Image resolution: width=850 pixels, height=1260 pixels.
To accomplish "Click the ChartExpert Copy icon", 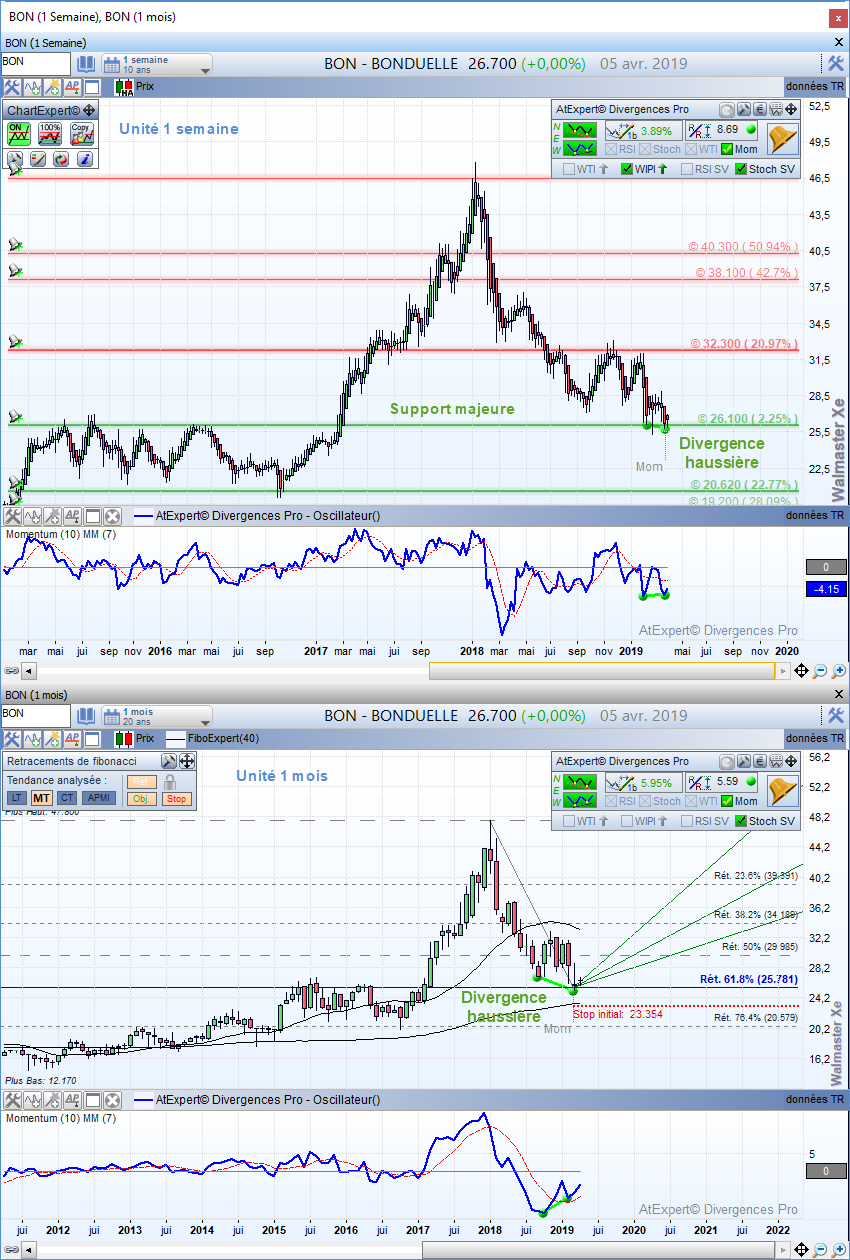I will tap(82, 134).
